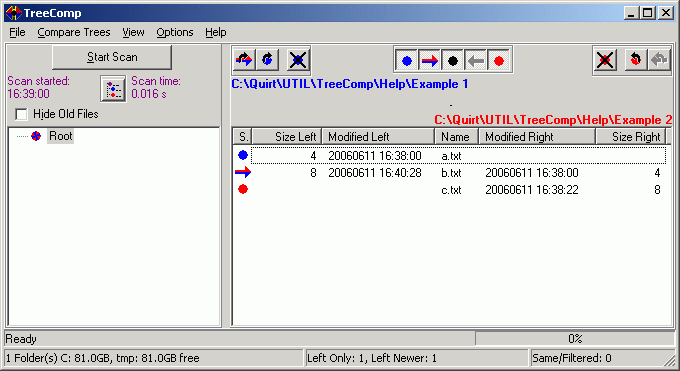680x371 pixels.
Task: Open the Options menu
Action: 175,33
